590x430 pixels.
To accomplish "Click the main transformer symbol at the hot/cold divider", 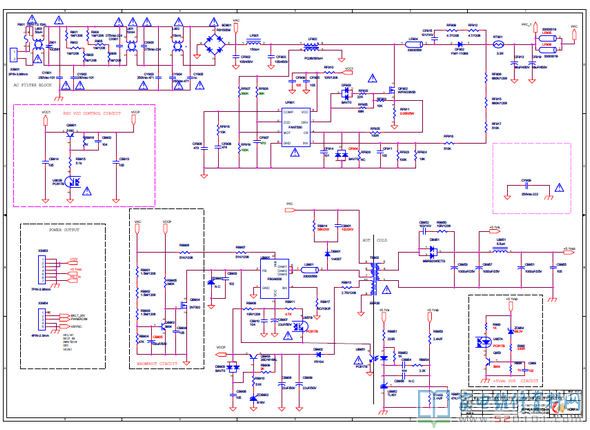I will point(374,279).
